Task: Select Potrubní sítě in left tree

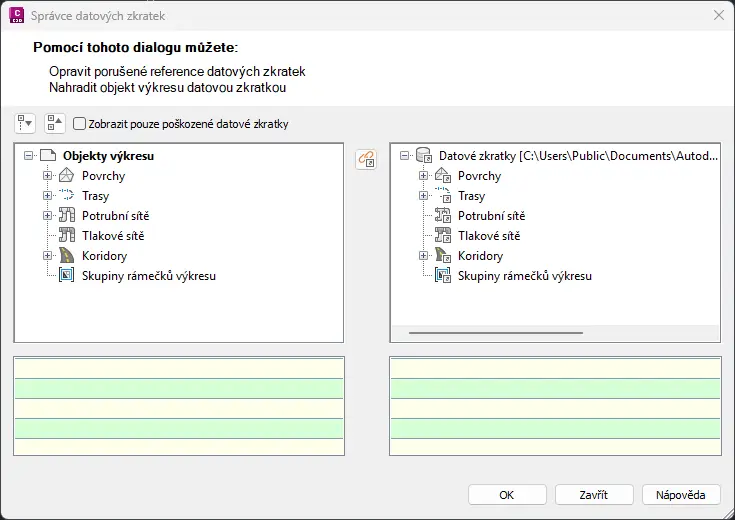Action: click(x=115, y=216)
